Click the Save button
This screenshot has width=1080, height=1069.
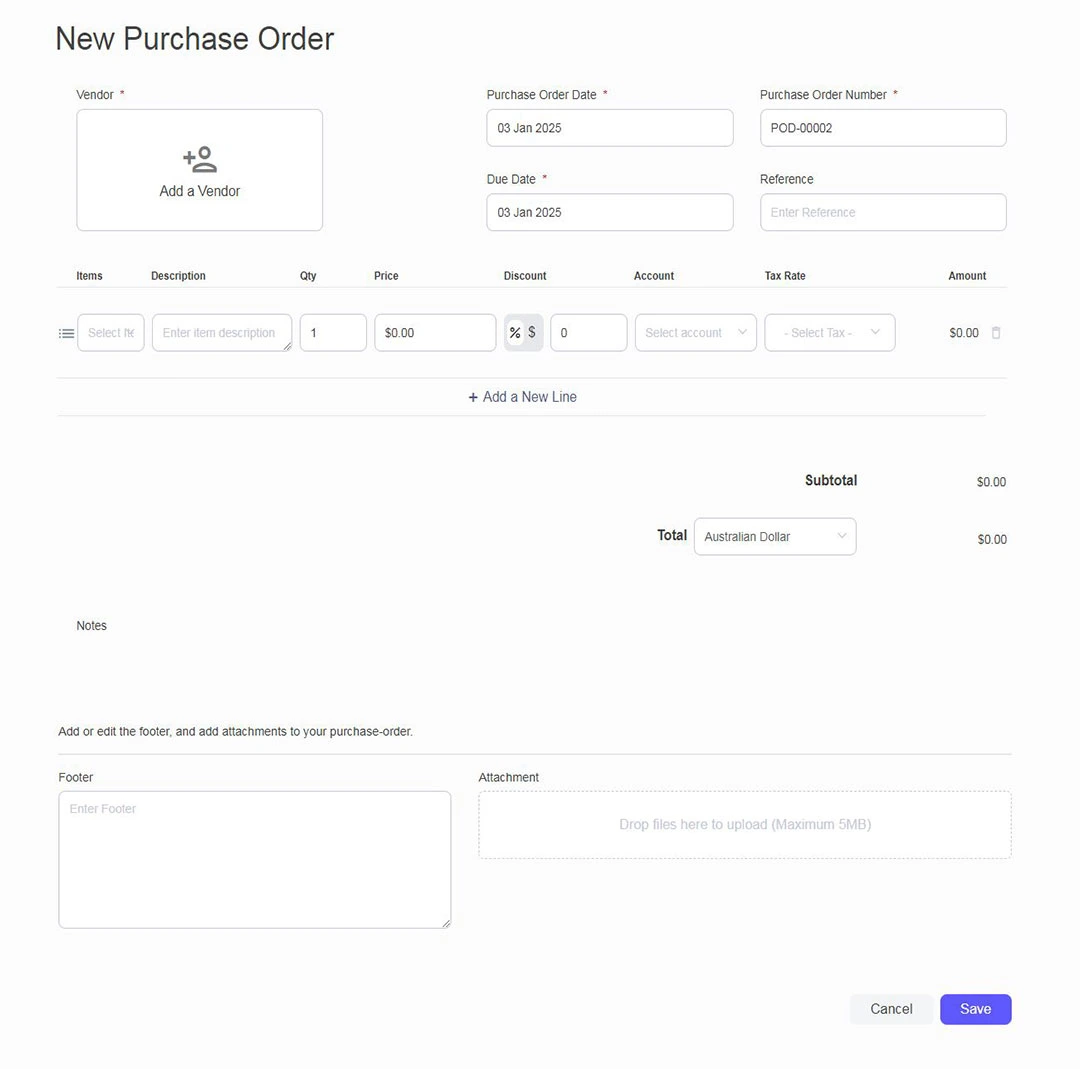(975, 1009)
